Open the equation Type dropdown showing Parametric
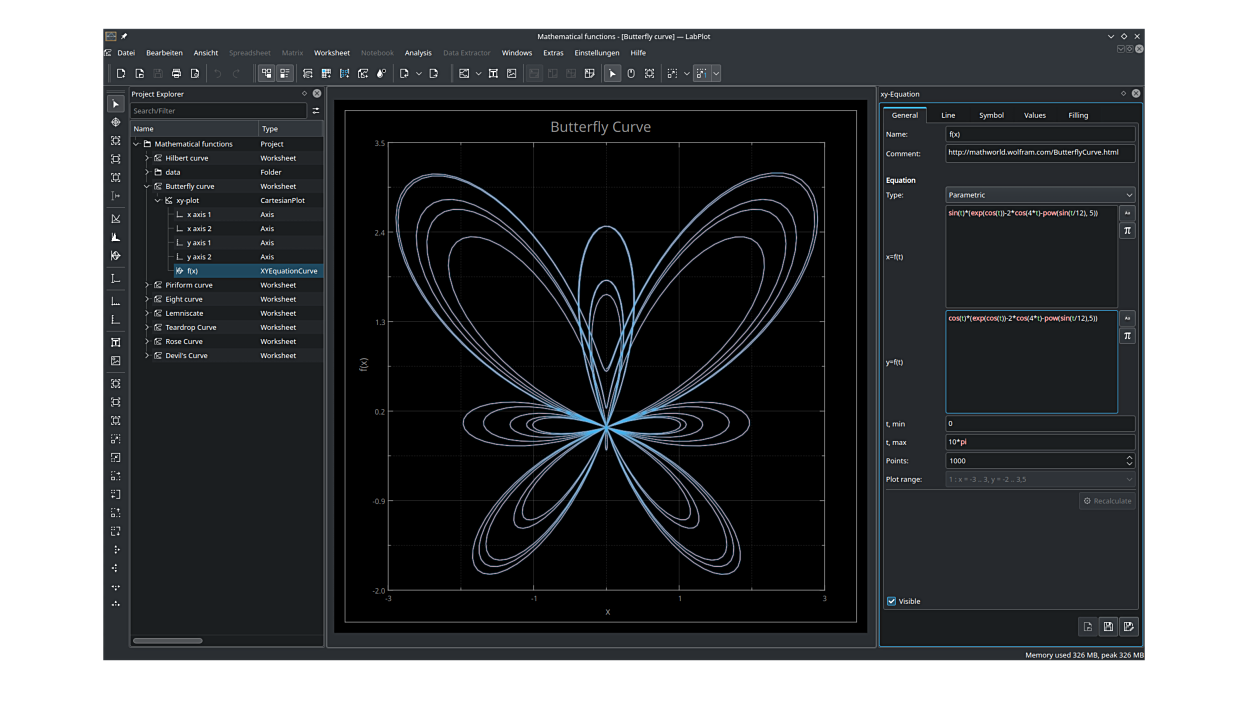 coord(1040,195)
